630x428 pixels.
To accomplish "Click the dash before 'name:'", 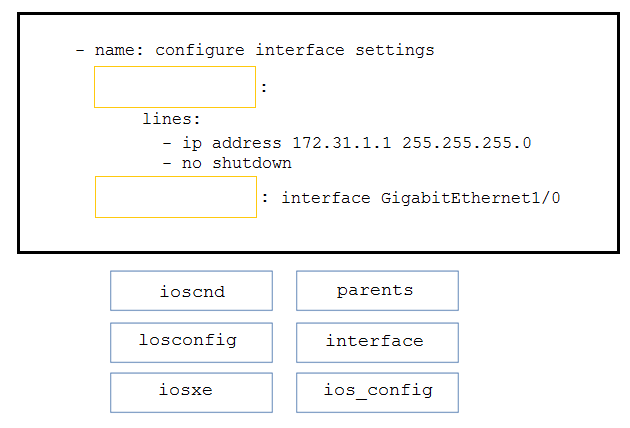I will click(x=80, y=50).
